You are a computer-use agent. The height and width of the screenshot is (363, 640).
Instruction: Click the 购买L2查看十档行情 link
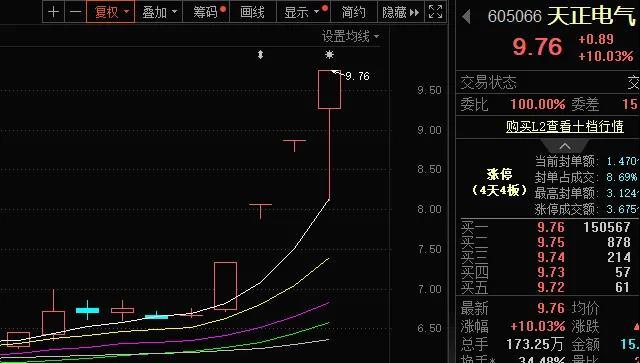(x=565, y=126)
